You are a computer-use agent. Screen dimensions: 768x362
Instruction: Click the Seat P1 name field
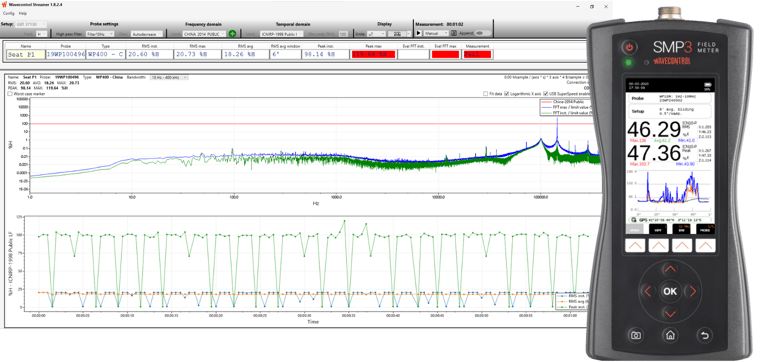pyautogui.click(x=25, y=55)
